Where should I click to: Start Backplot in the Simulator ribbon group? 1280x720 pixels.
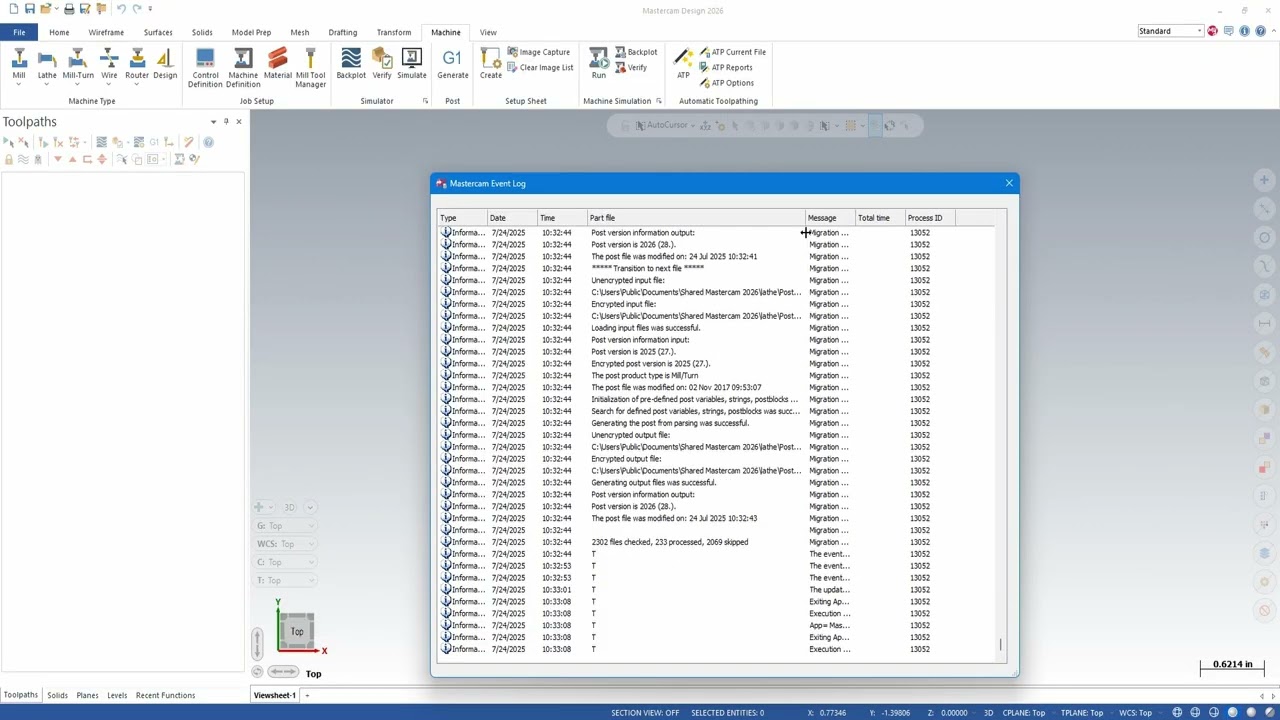(x=351, y=64)
